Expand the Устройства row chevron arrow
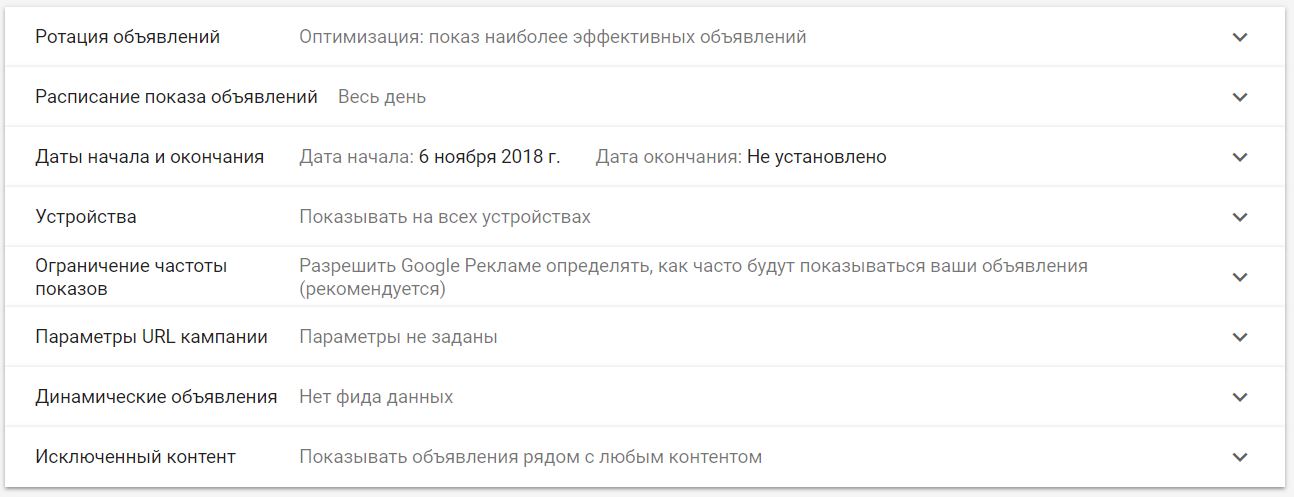The width and height of the screenshot is (1294, 497). click(x=1240, y=217)
